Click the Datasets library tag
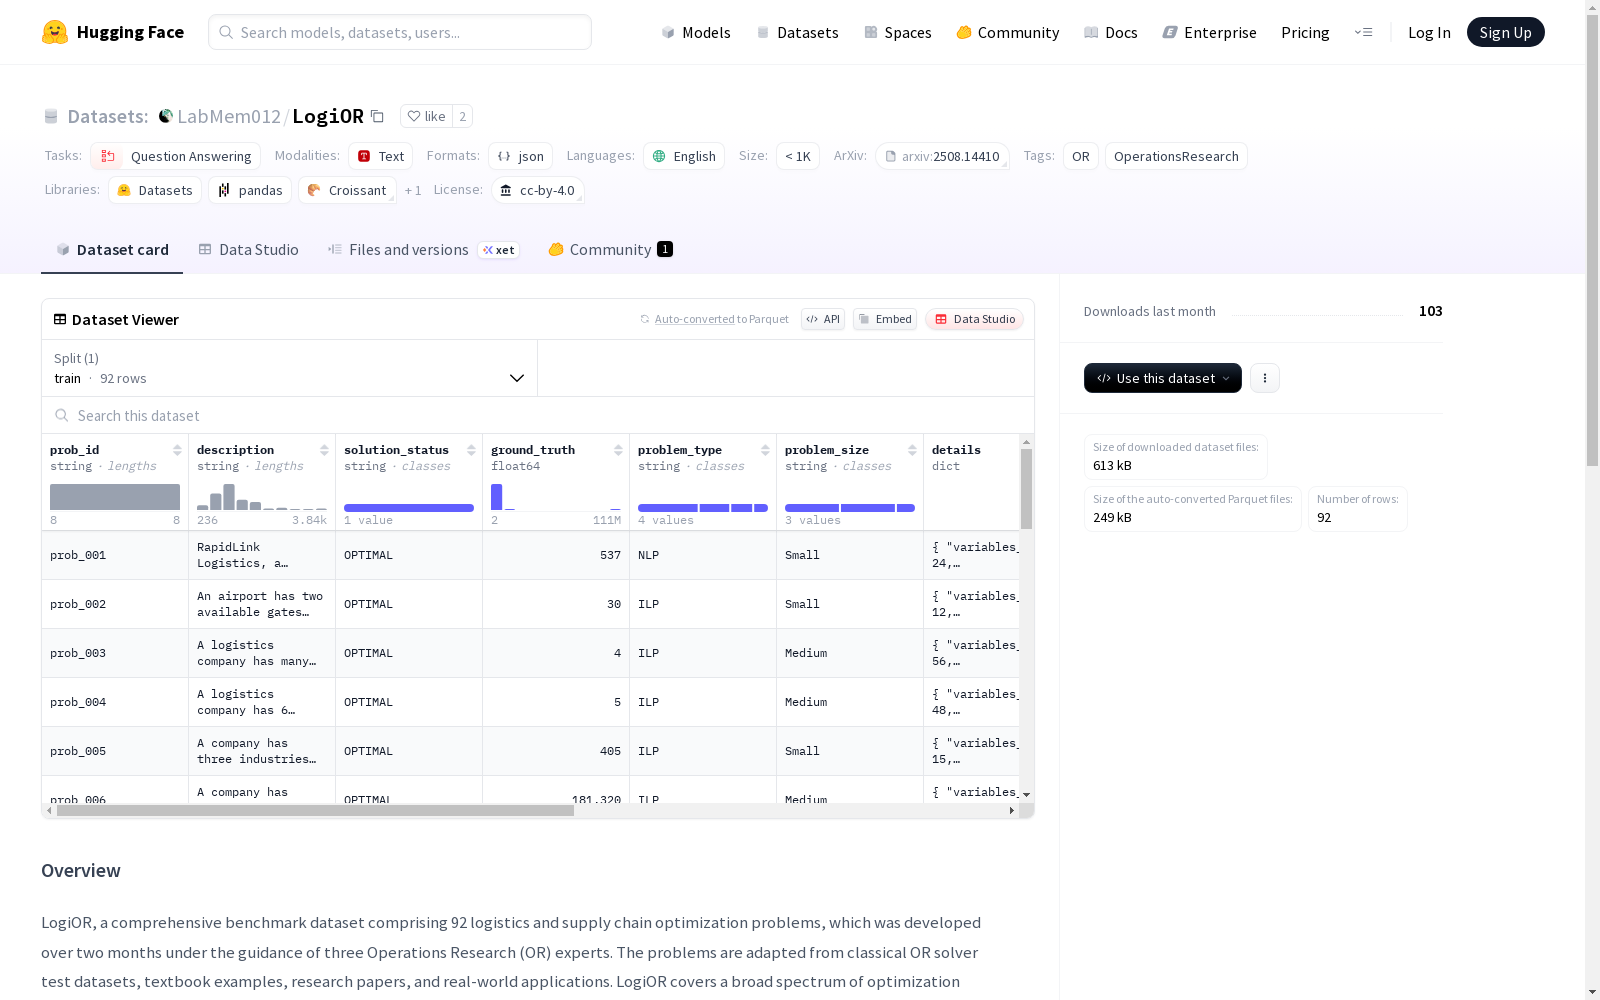Image resolution: width=1600 pixels, height=1000 pixels. [x=155, y=190]
